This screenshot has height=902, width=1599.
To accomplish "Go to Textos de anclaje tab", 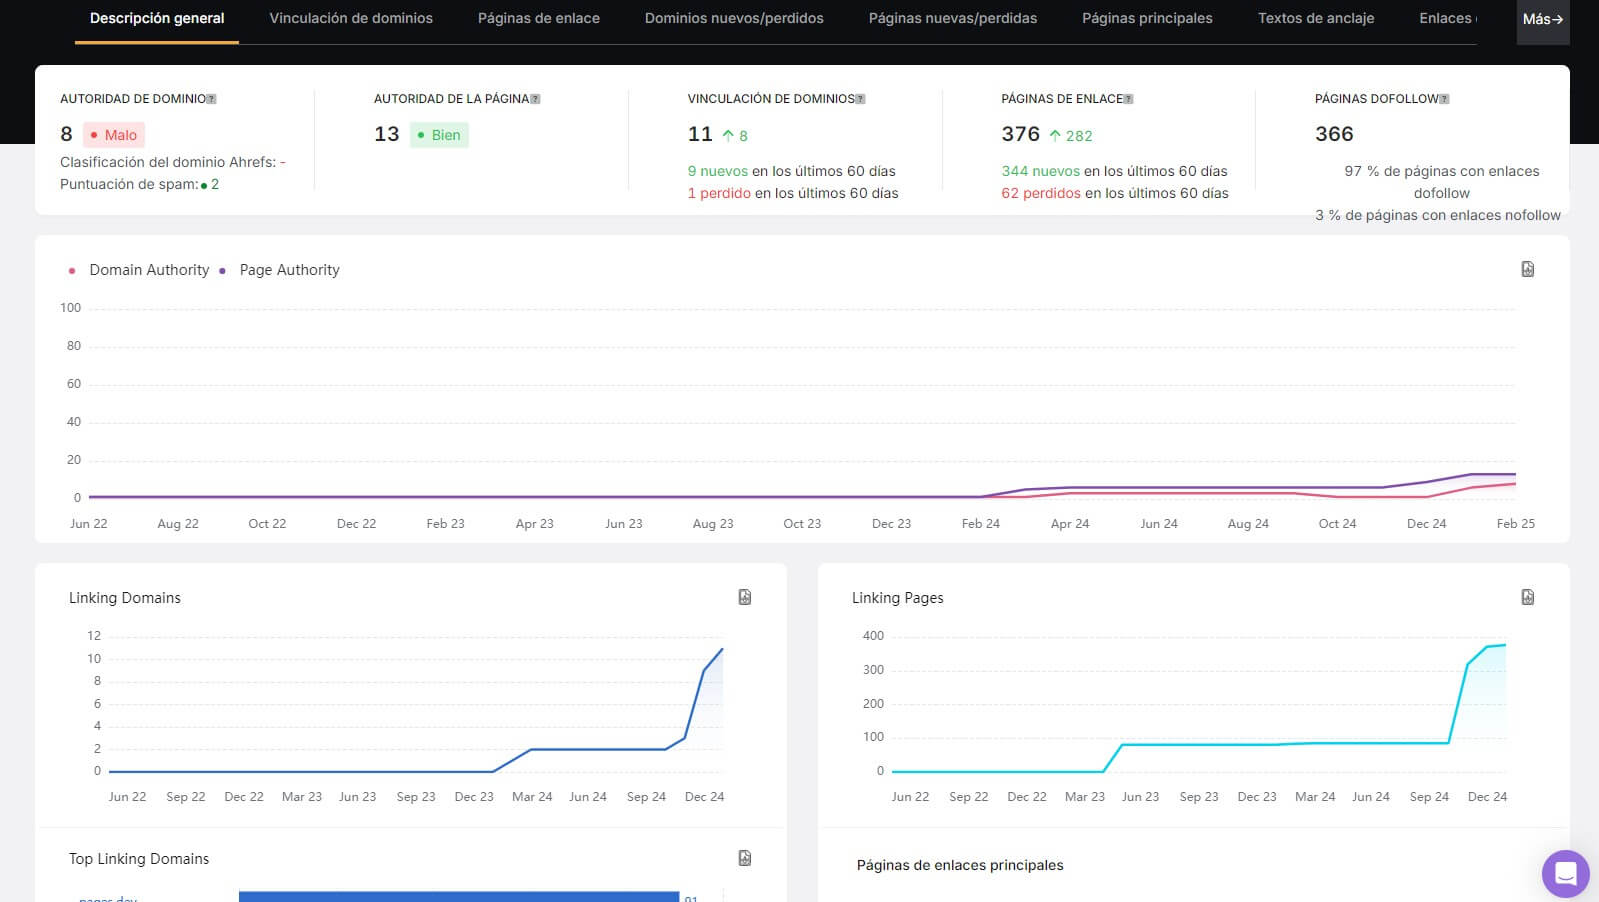I will tap(1315, 19).
